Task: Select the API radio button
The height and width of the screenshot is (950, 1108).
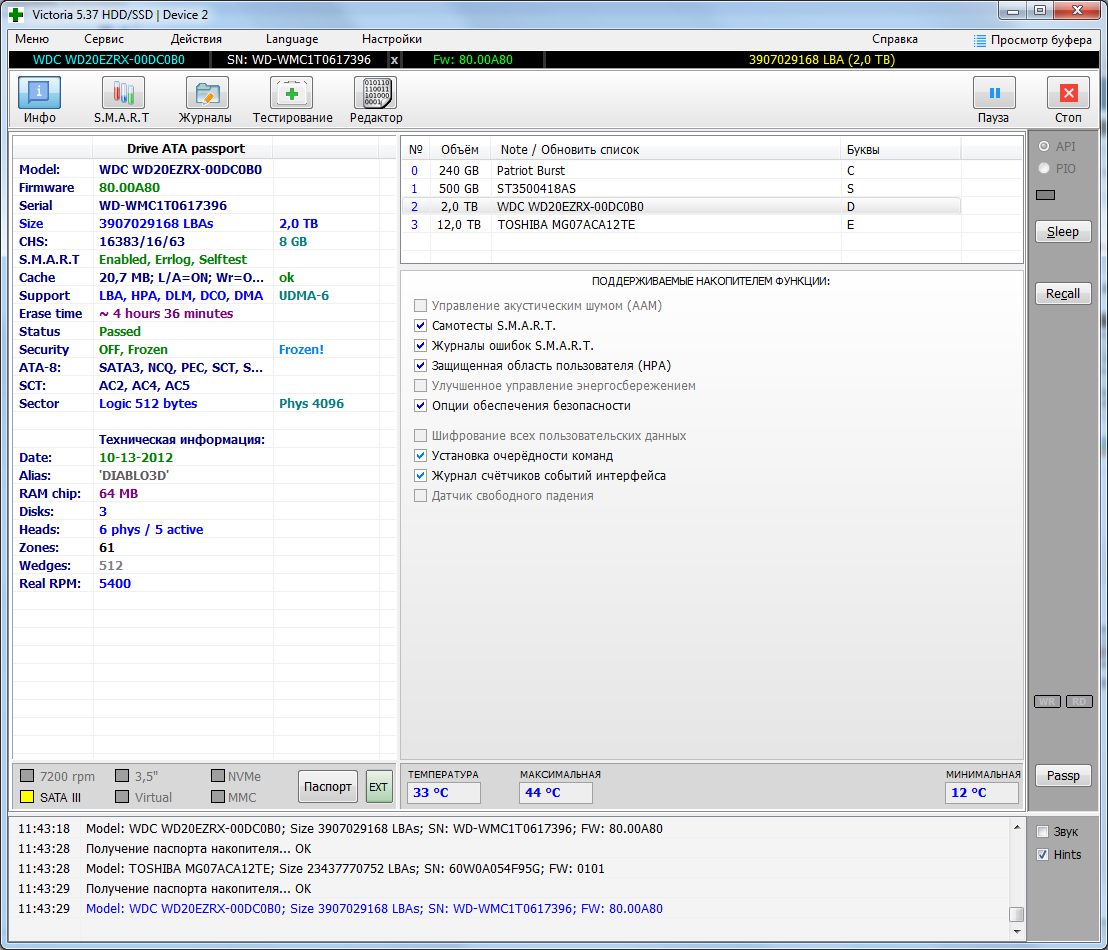Action: [x=1044, y=146]
